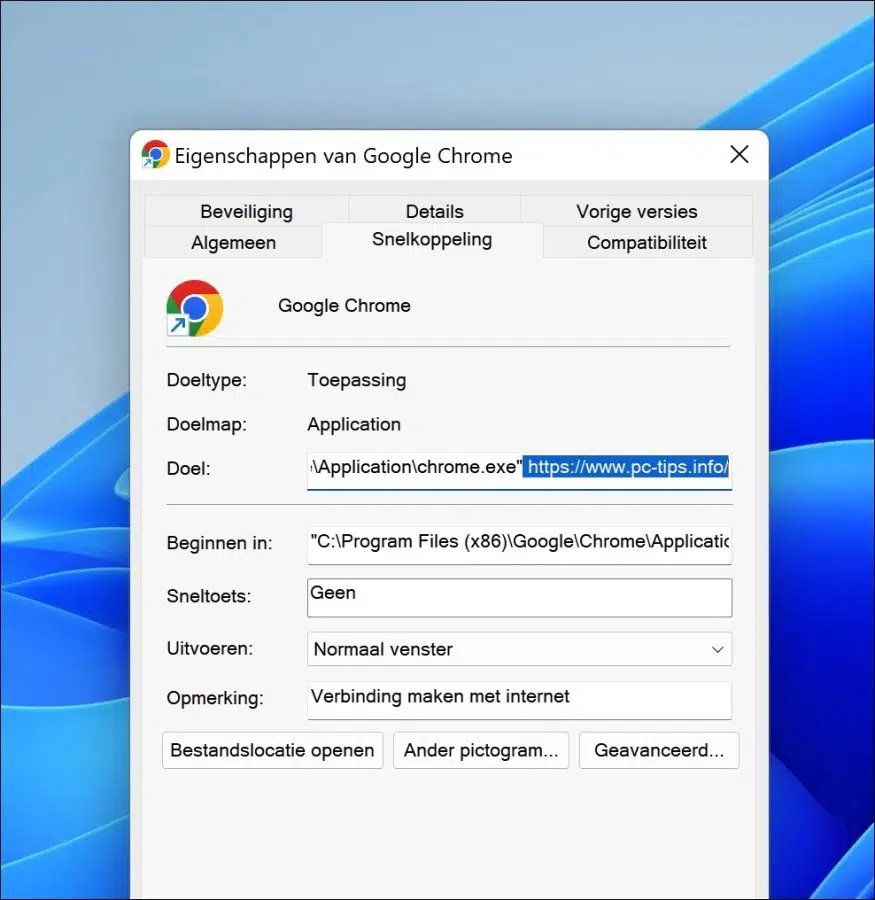875x900 pixels.
Task: Open the Vorige versies tab
Action: (x=637, y=211)
